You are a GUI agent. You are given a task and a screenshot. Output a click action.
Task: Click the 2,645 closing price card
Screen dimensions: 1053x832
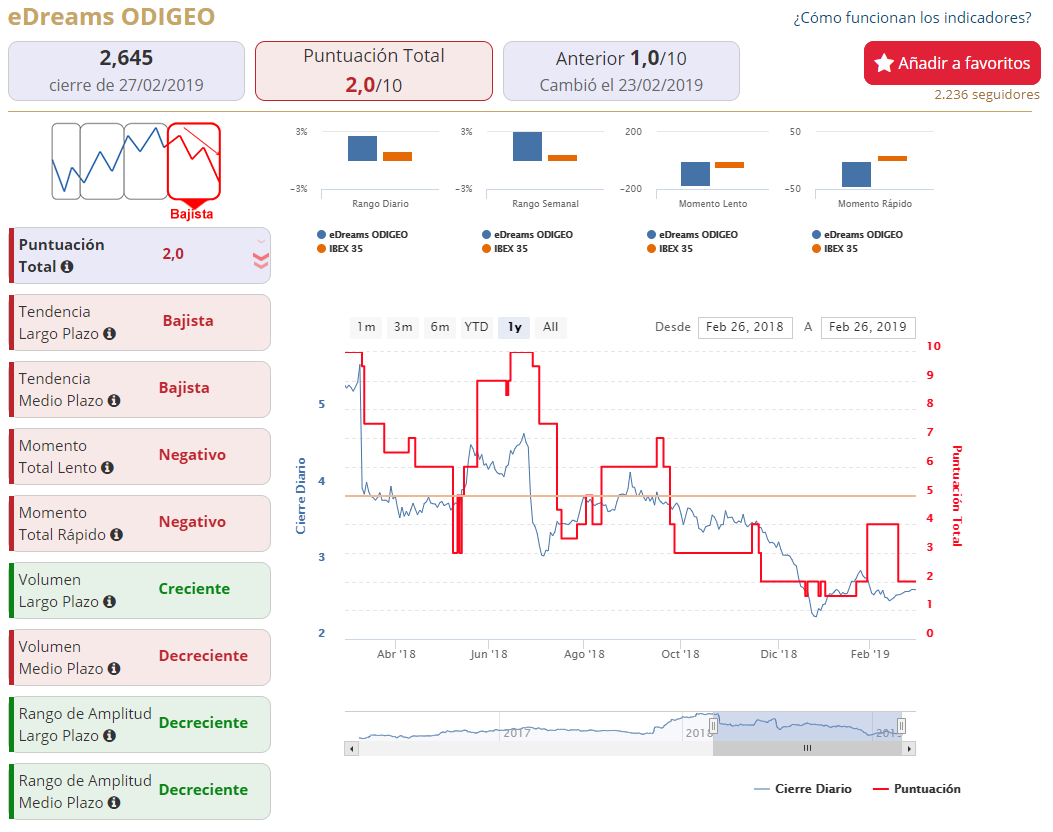click(126, 71)
